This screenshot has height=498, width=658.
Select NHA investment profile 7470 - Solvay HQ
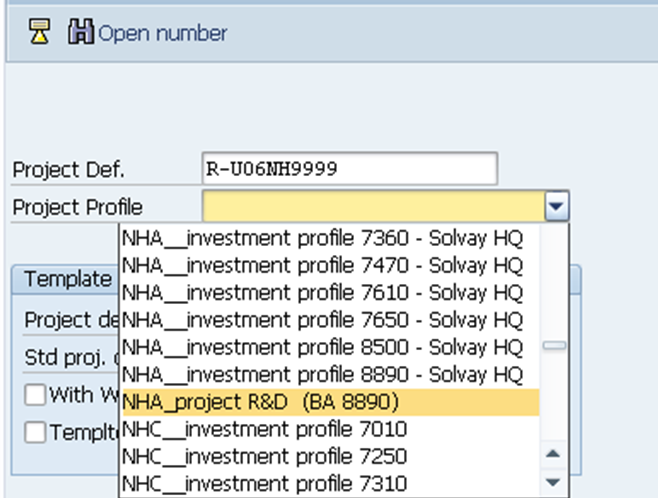(322, 266)
